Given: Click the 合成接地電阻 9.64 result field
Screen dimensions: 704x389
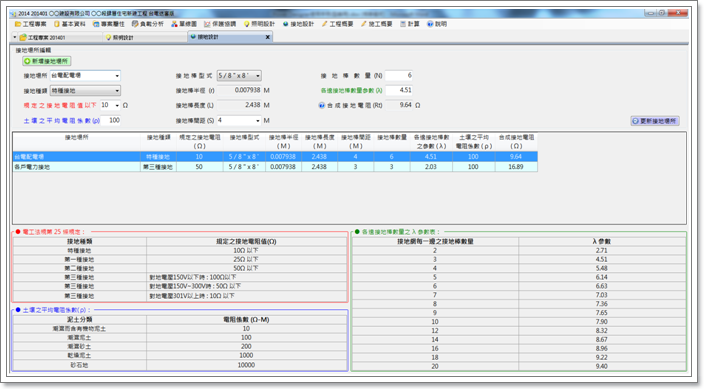Looking at the screenshot, I should (x=399, y=105).
